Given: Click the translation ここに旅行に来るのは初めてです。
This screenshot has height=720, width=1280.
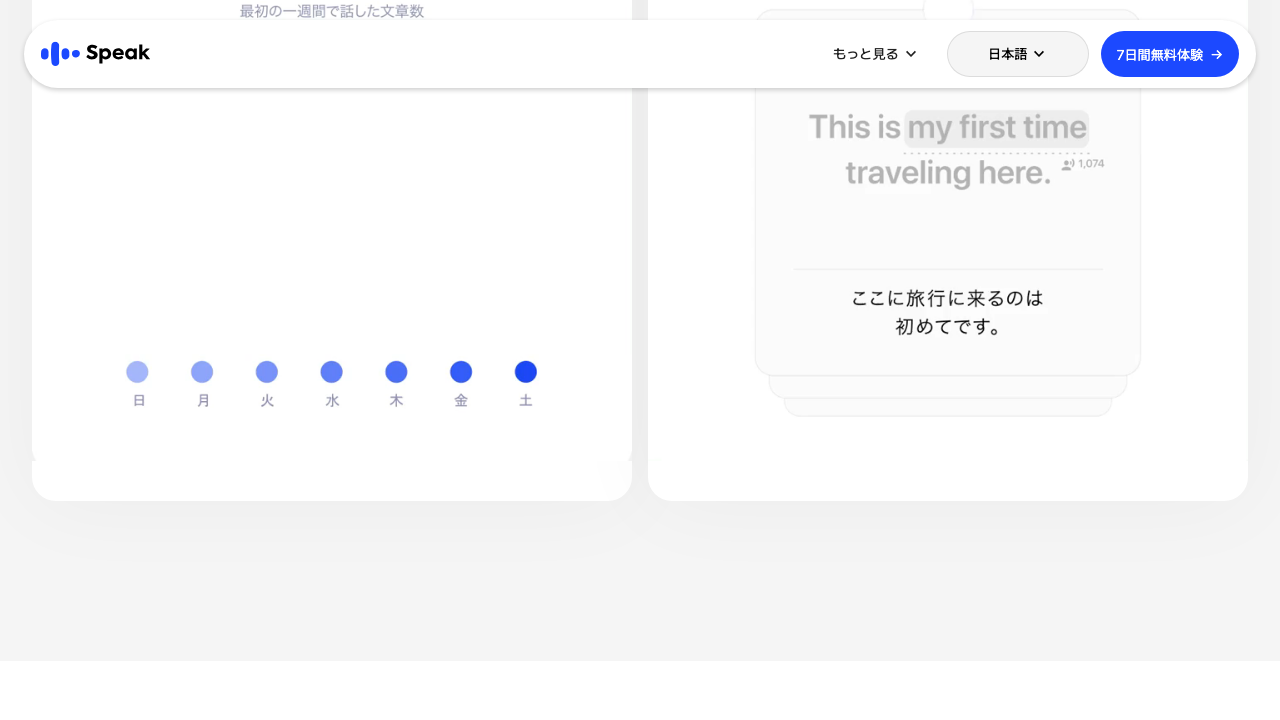Looking at the screenshot, I should coord(947,312).
